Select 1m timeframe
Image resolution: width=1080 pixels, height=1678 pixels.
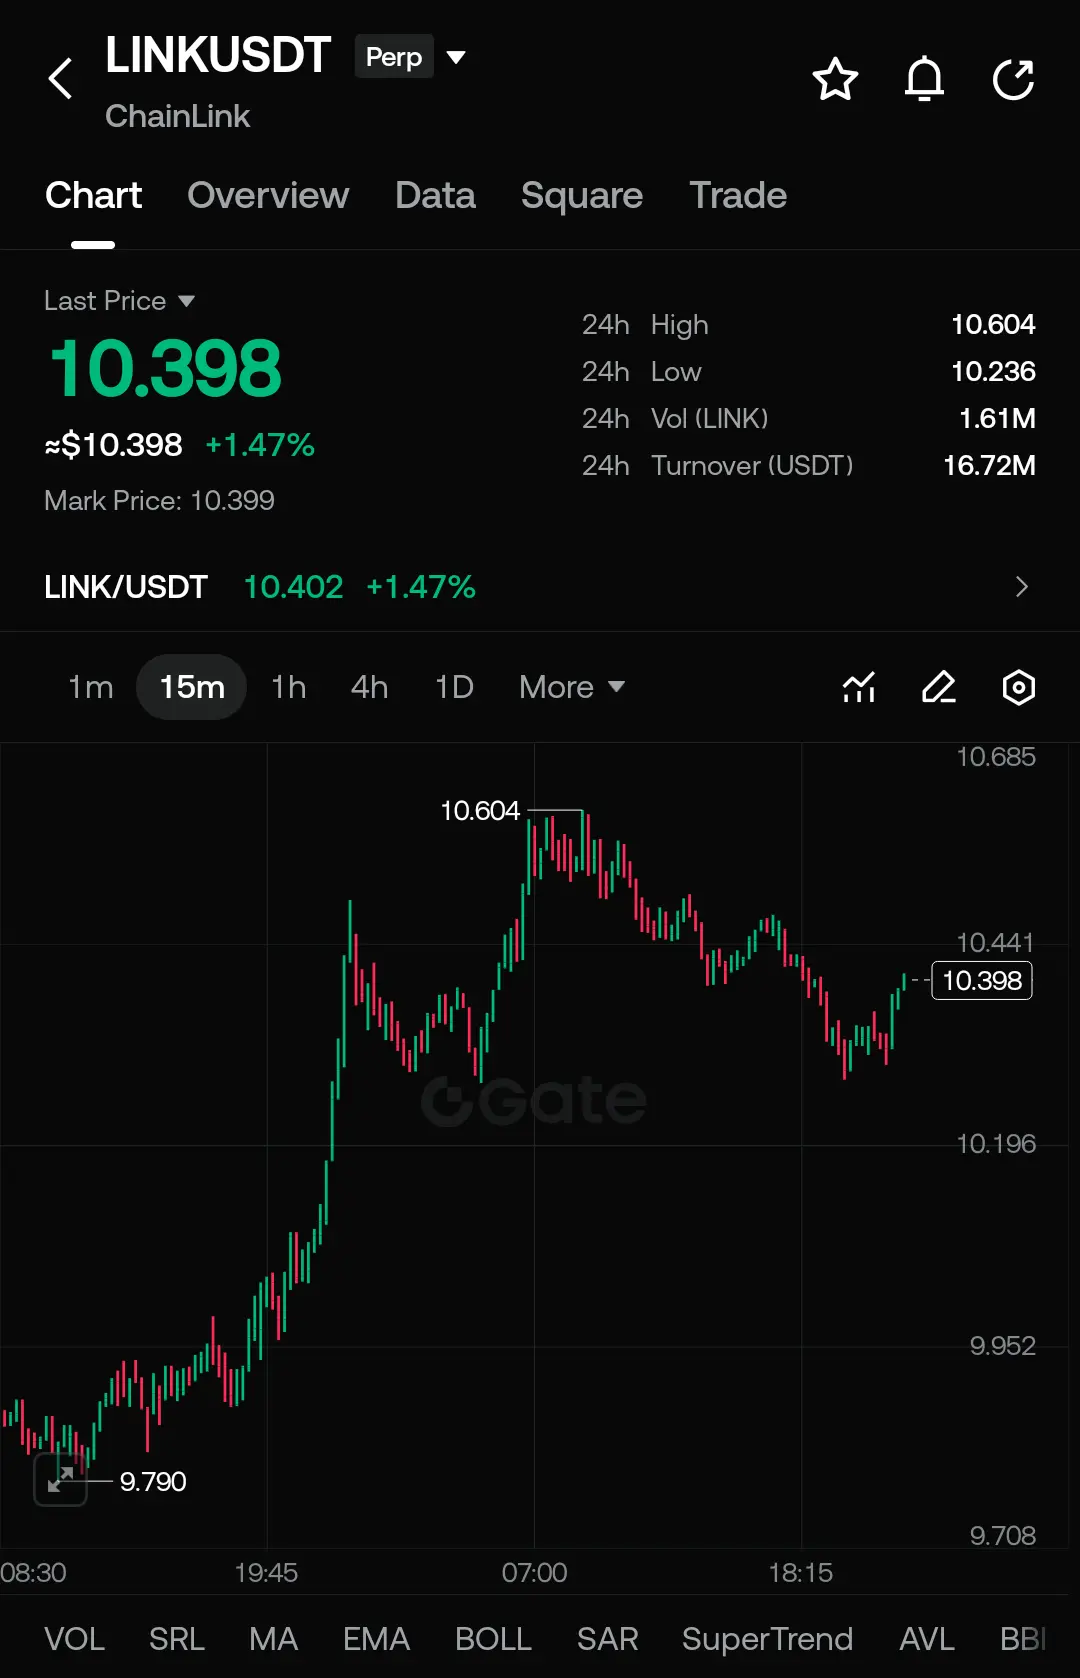coord(90,687)
